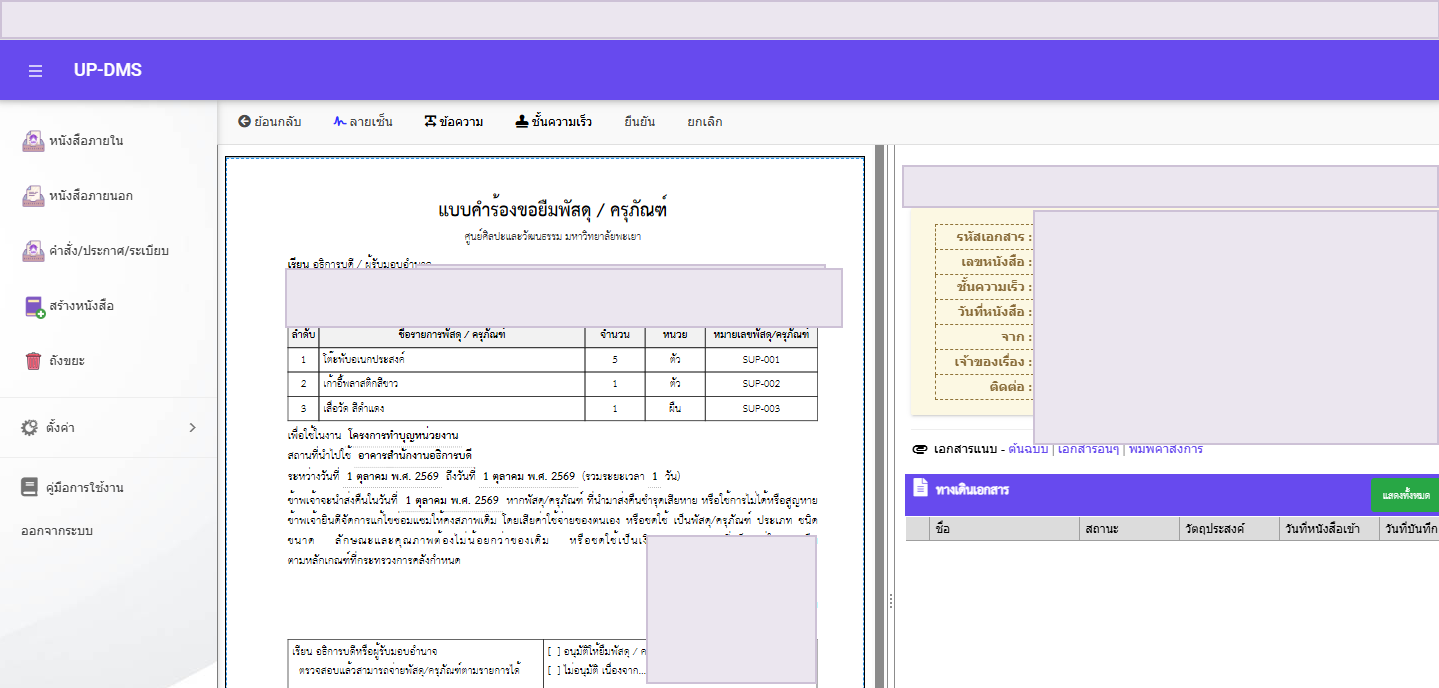
Task: Click the หน่วย table header in document
Action: (675, 335)
